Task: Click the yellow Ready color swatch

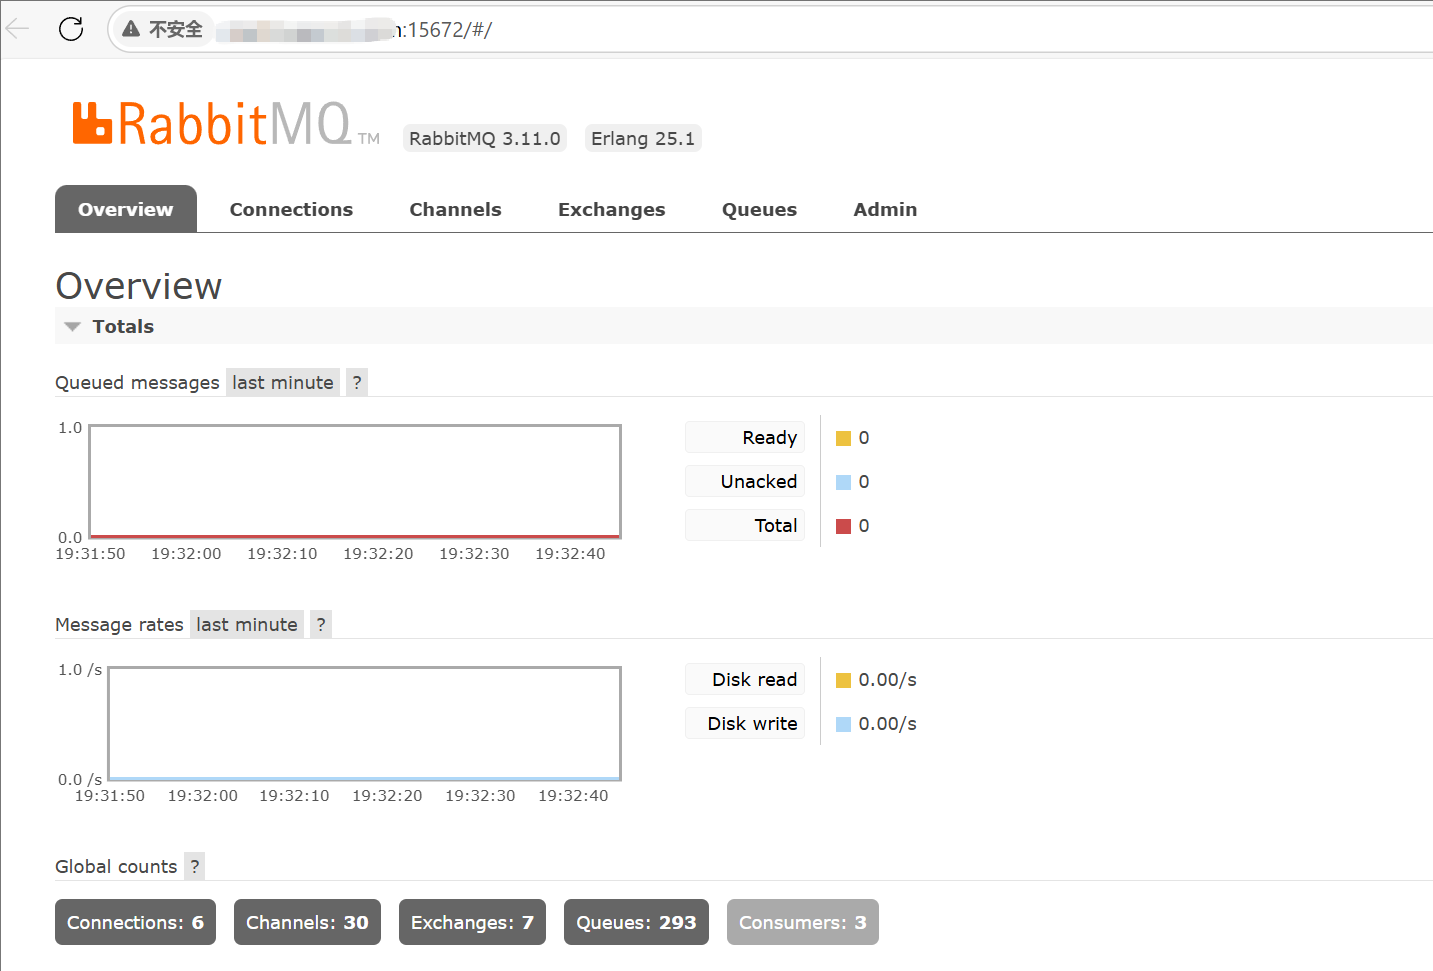Action: pyautogui.click(x=843, y=438)
